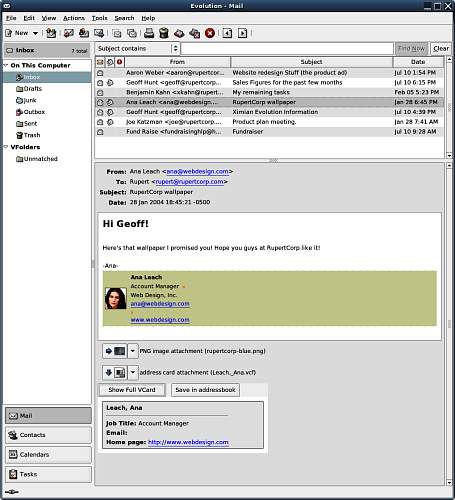Open the File menu
The image size is (455, 500).
click(x=11, y=18)
